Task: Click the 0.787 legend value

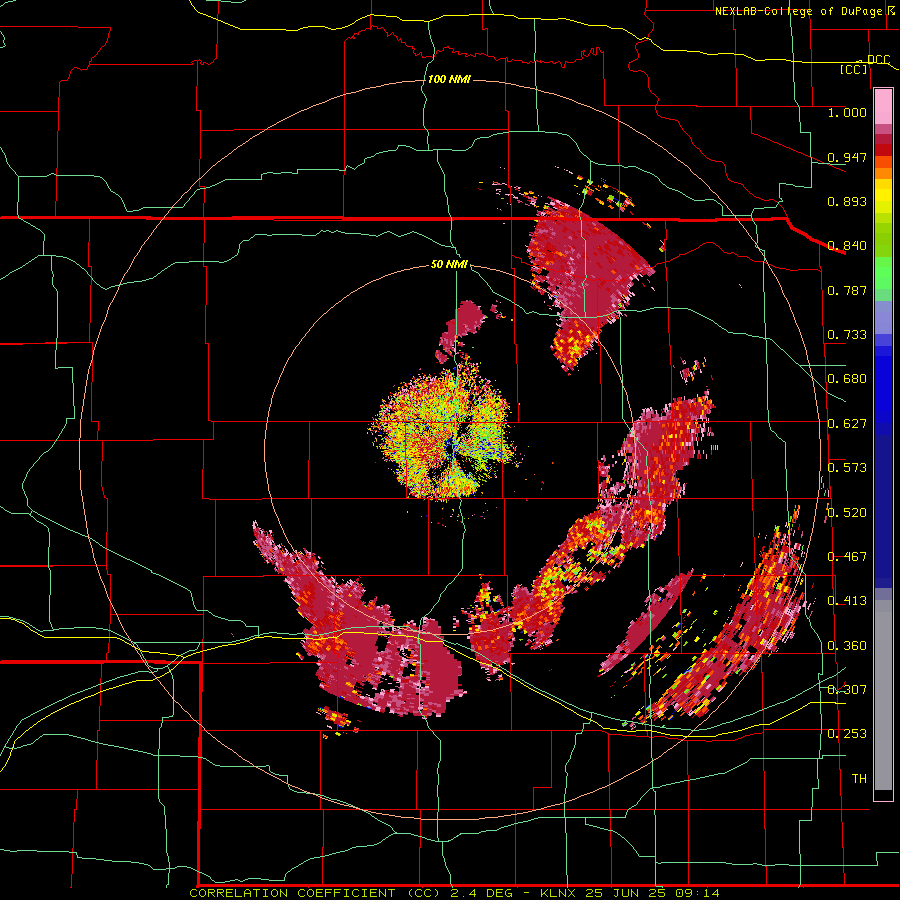Action: point(847,290)
